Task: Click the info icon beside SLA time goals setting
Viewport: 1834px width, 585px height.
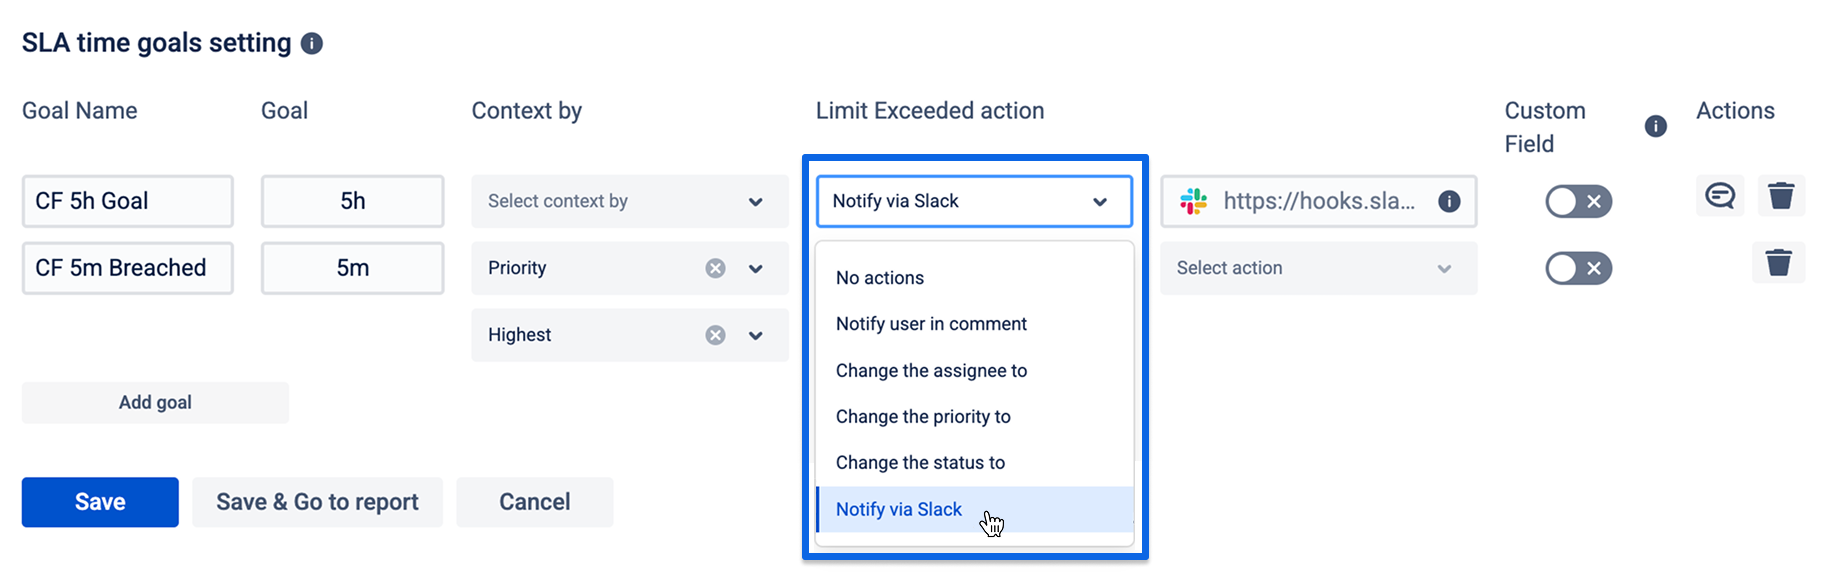Action: click(x=312, y=44)
